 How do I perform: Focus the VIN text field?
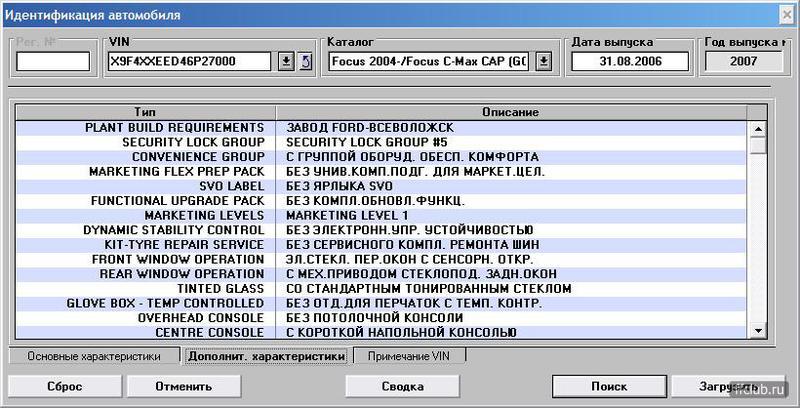[189, 62]
